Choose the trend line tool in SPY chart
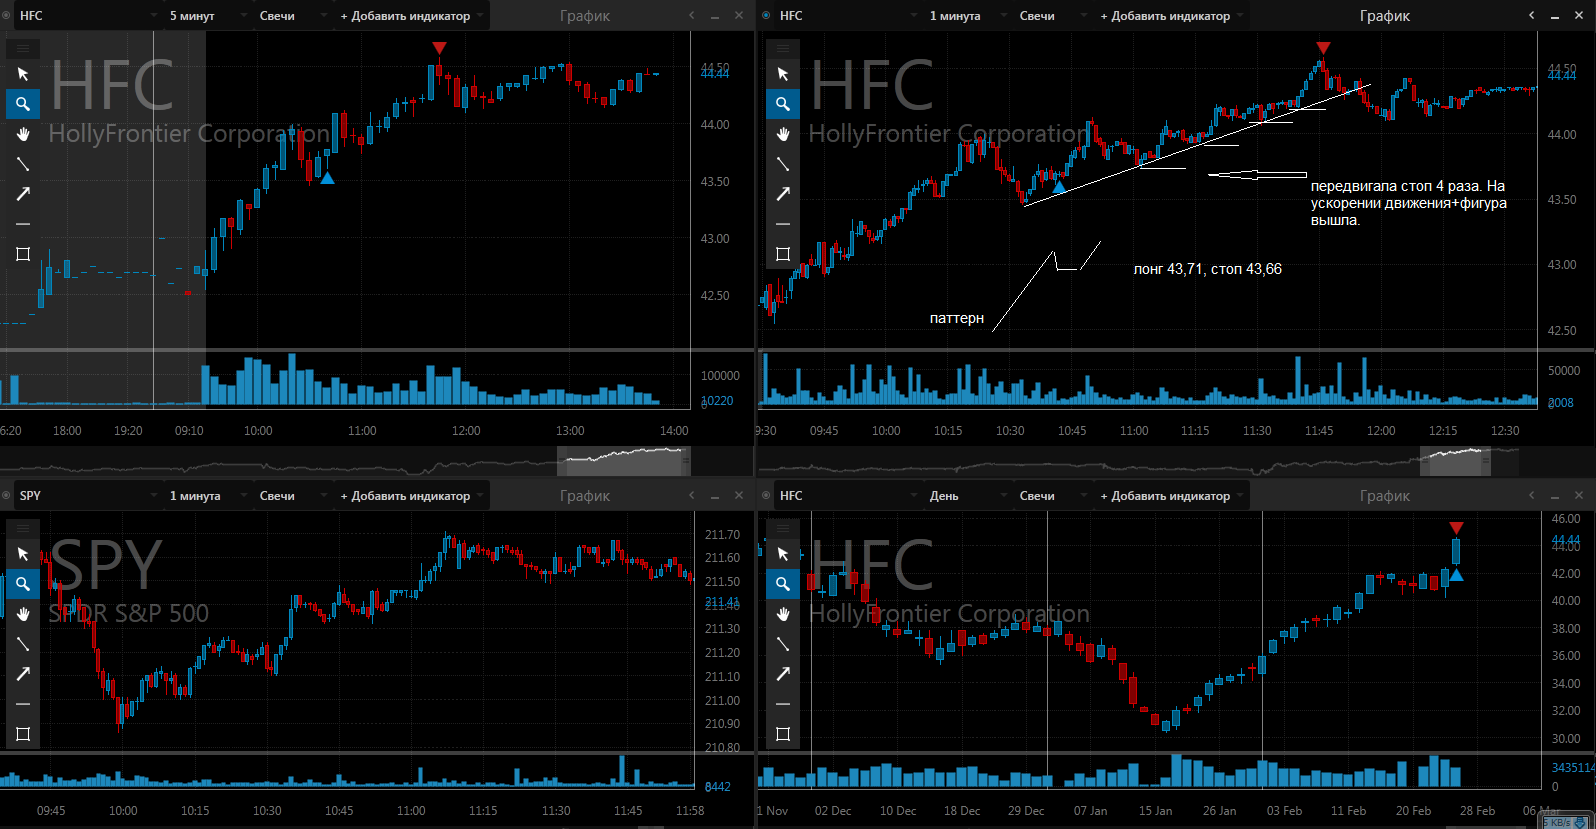Screen dimensions: 1596x829 pos(23,644)
